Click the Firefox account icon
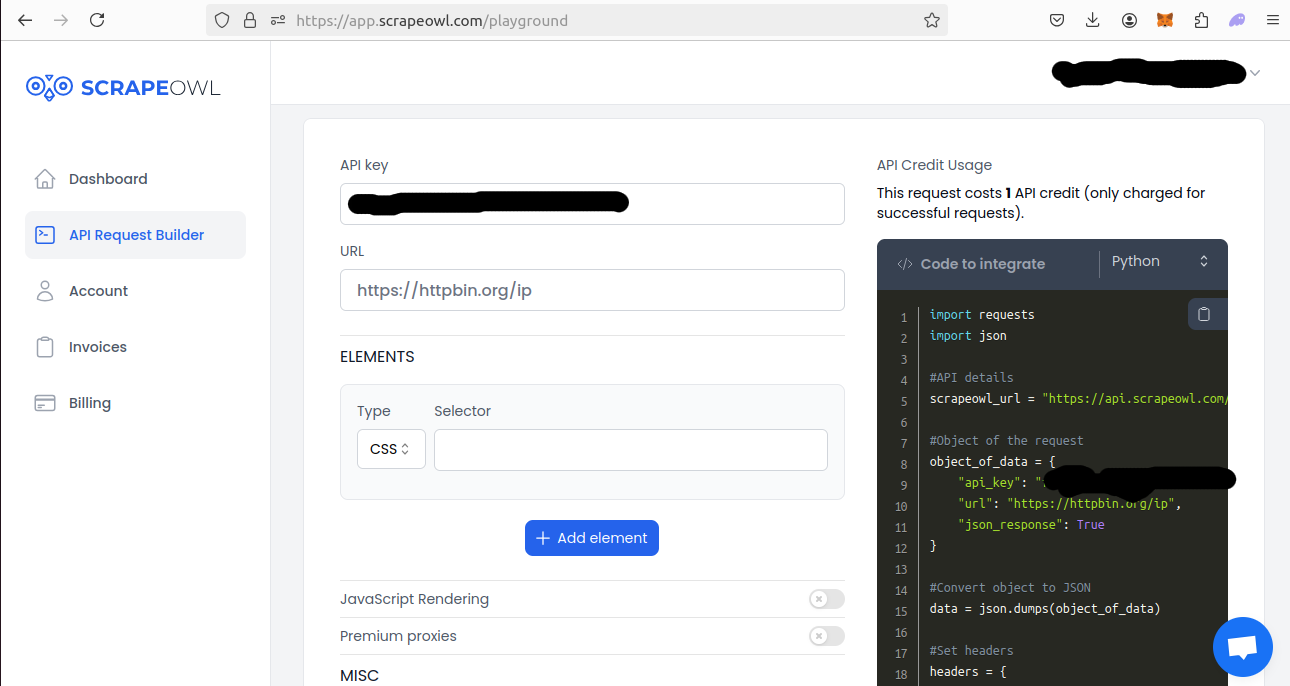The width and height of the screenshot is (1290, 686). [1129, 20]
